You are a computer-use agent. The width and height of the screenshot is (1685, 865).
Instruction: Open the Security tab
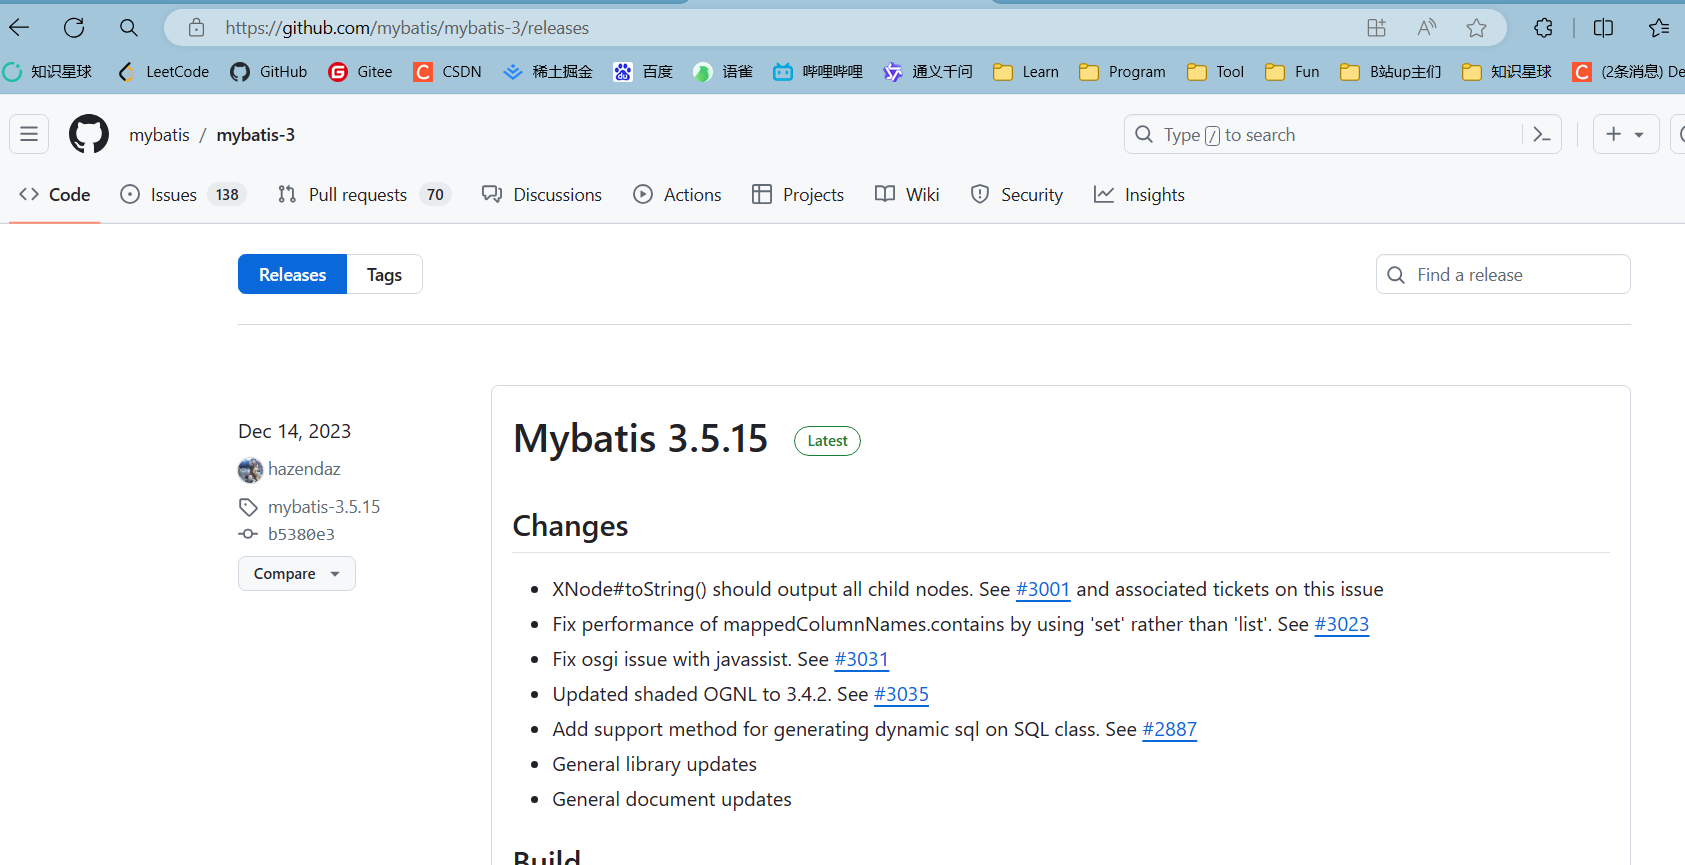pos(1017,195)
